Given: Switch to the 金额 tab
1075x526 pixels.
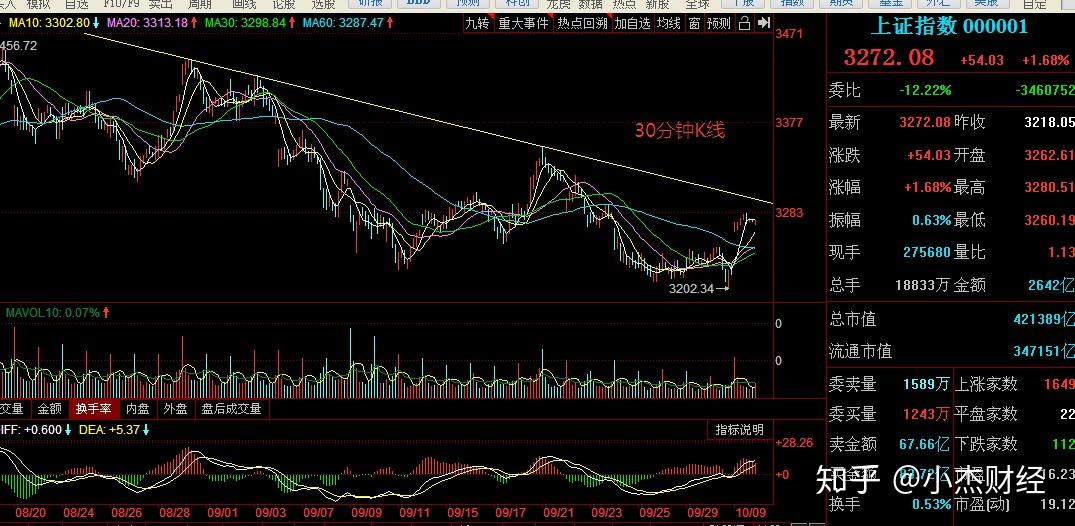Looking at the screenshot, I should pos(50,409).
